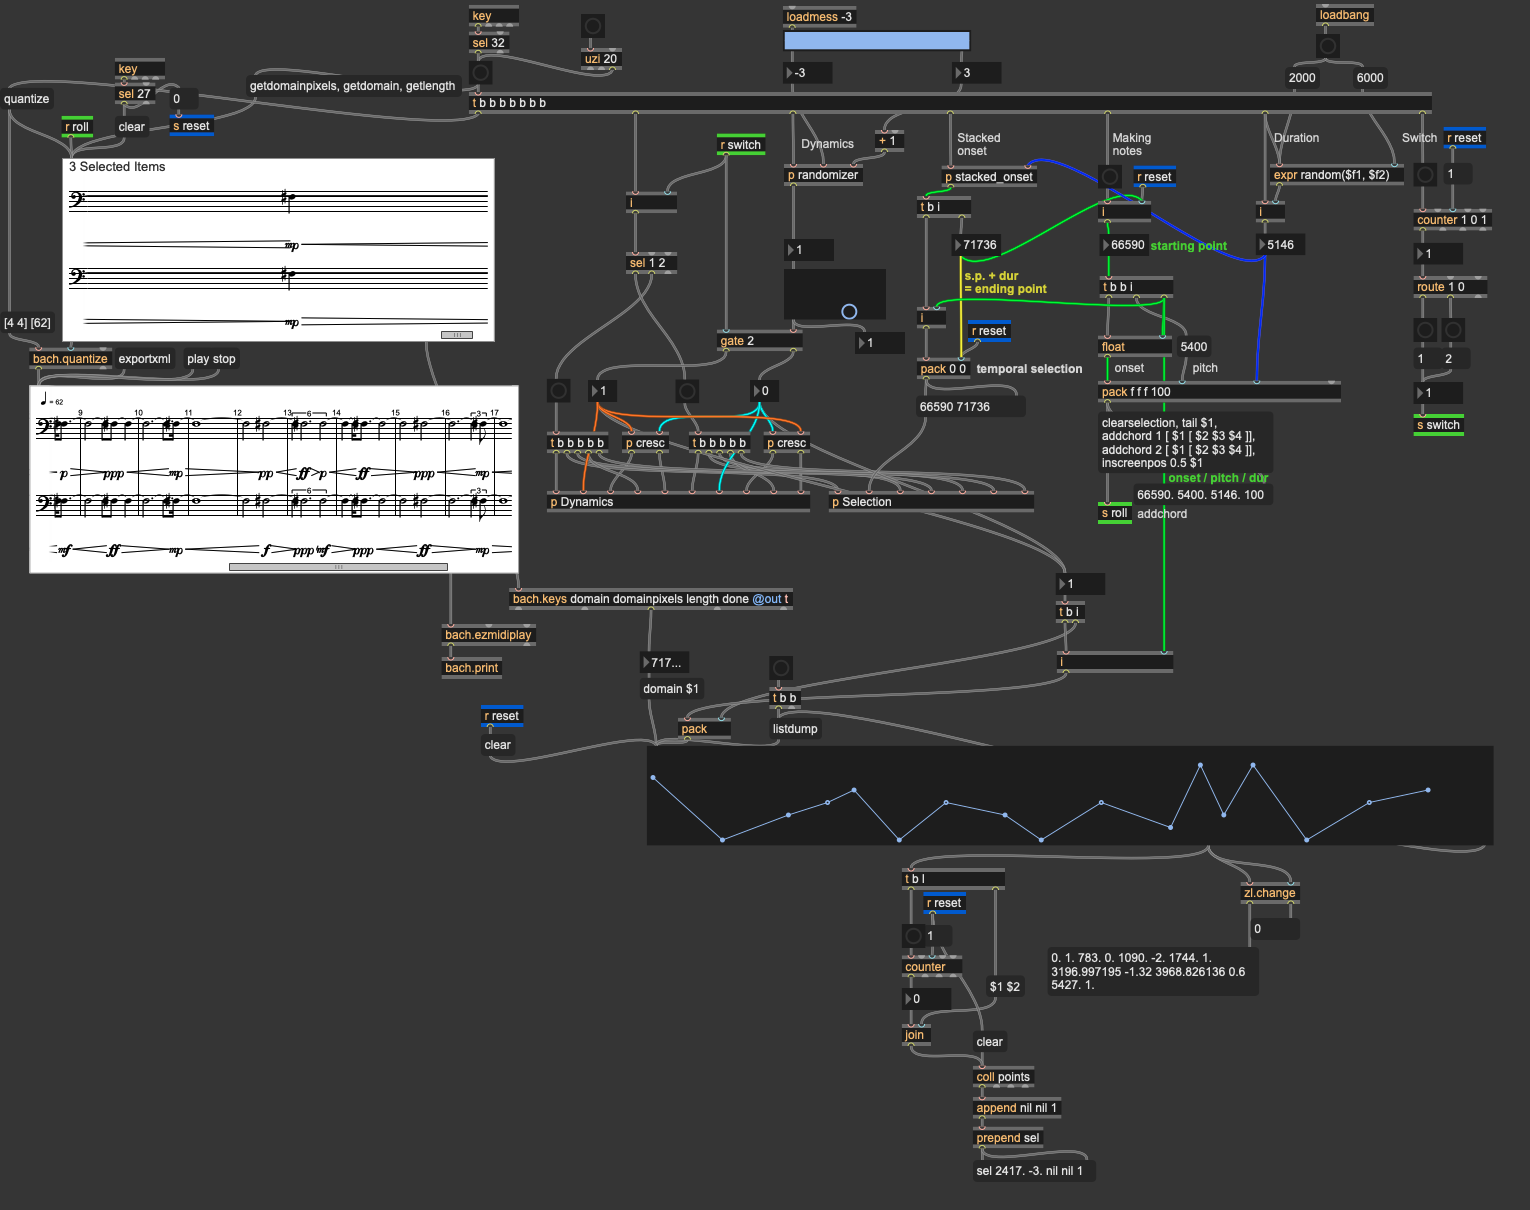Select the bach.print object
Image resolution: width=1530 pixels, height=1210 pixels.
[x=472, y=668]
